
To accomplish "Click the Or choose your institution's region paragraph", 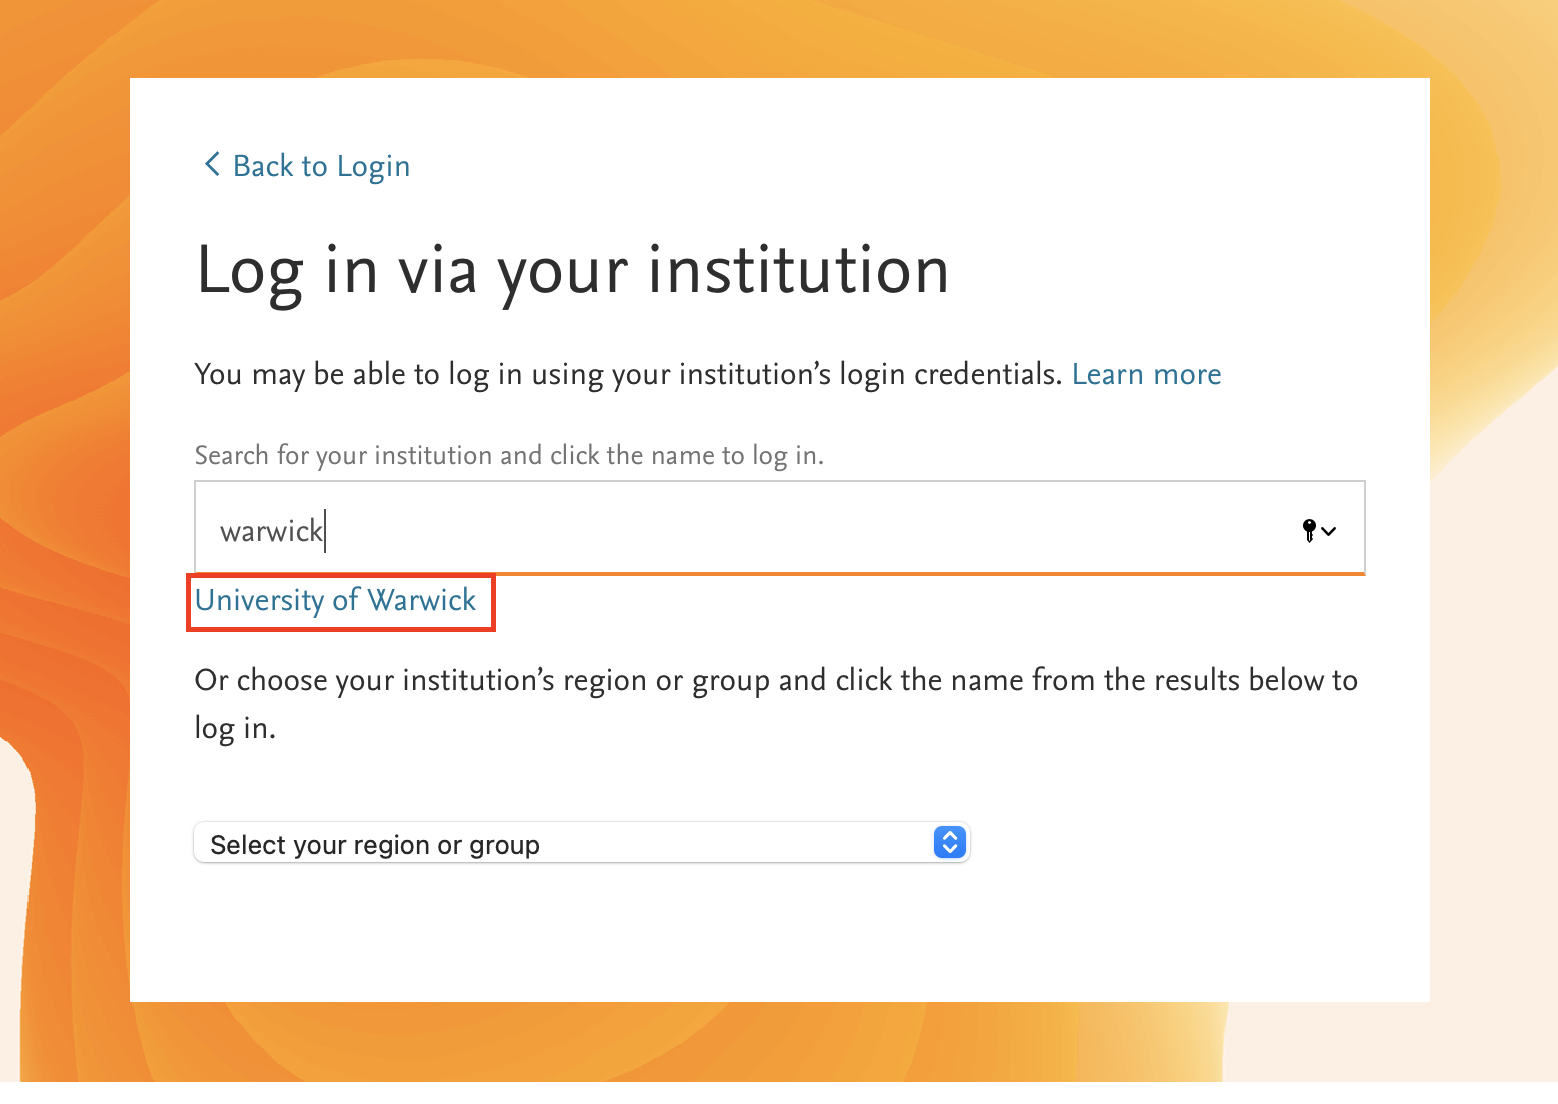I will [x=775, y=681].
